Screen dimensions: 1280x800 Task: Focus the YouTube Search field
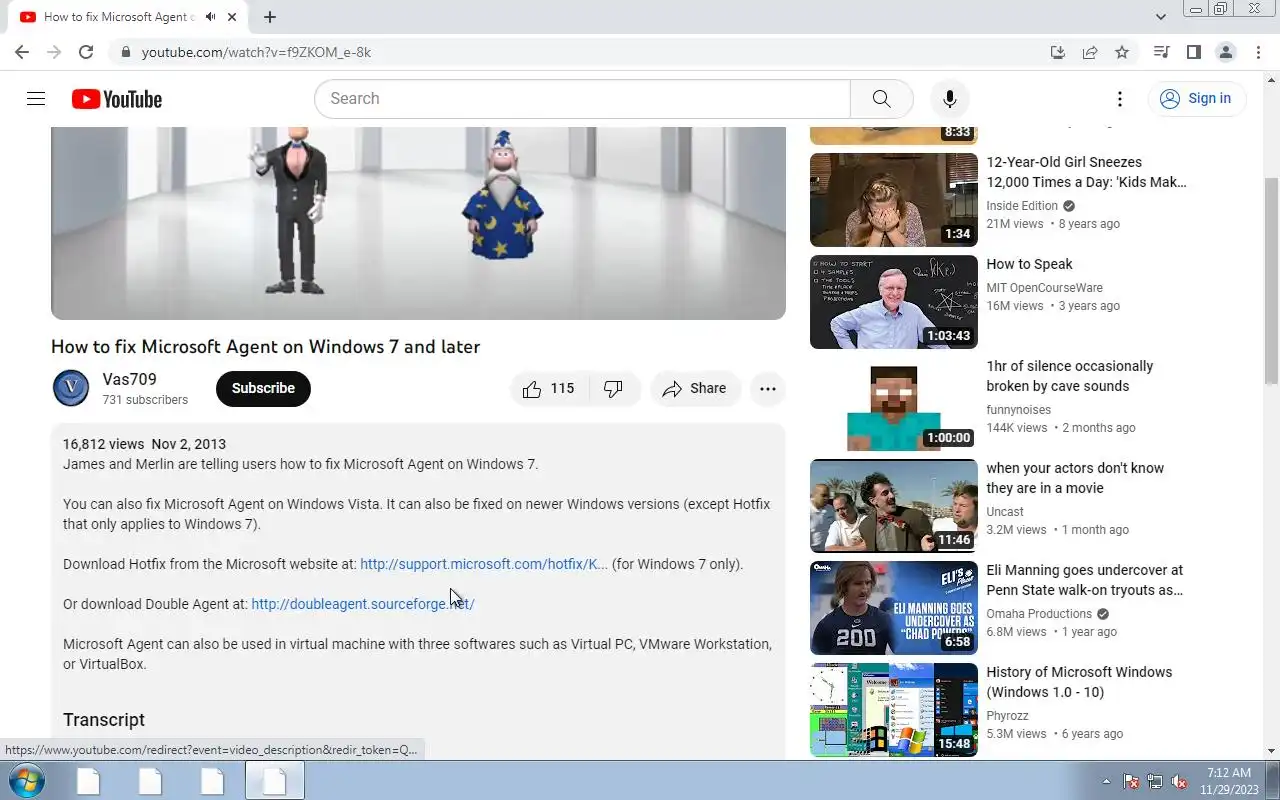[x=583, y=99]
